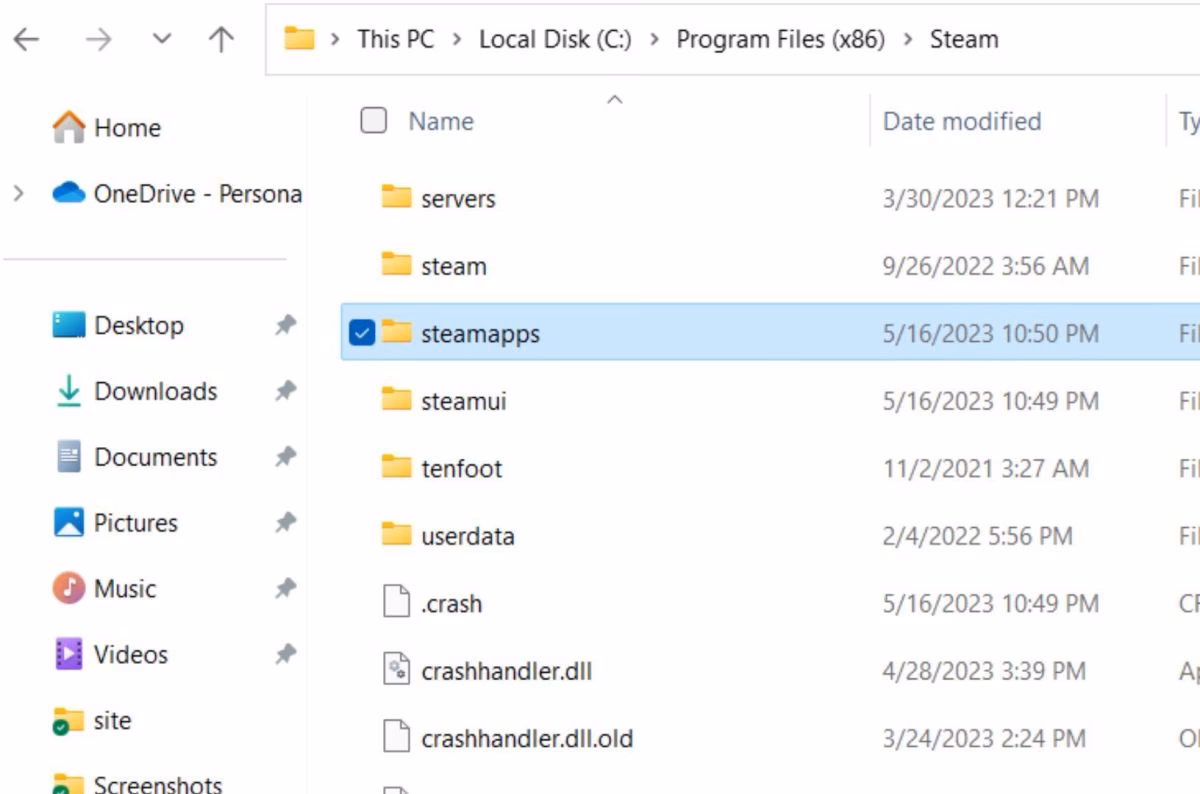Open Videos quick access item
The height and width of the screenshot is (794, 1200).
[x=131, y=655]
